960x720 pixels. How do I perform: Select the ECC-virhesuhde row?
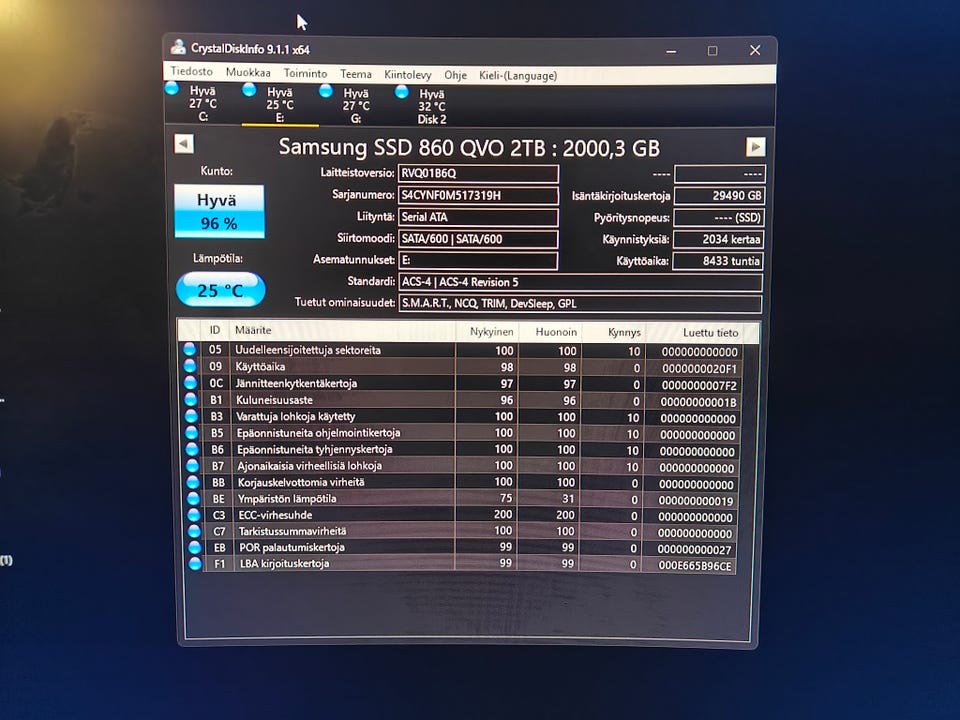pos(462,515)
